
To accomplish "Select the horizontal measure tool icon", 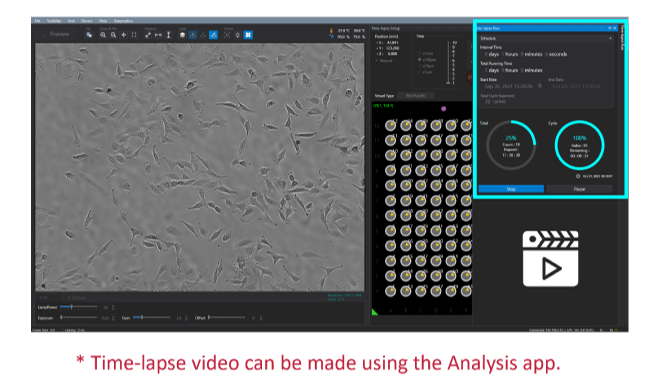I will click(x=158, y=35).
